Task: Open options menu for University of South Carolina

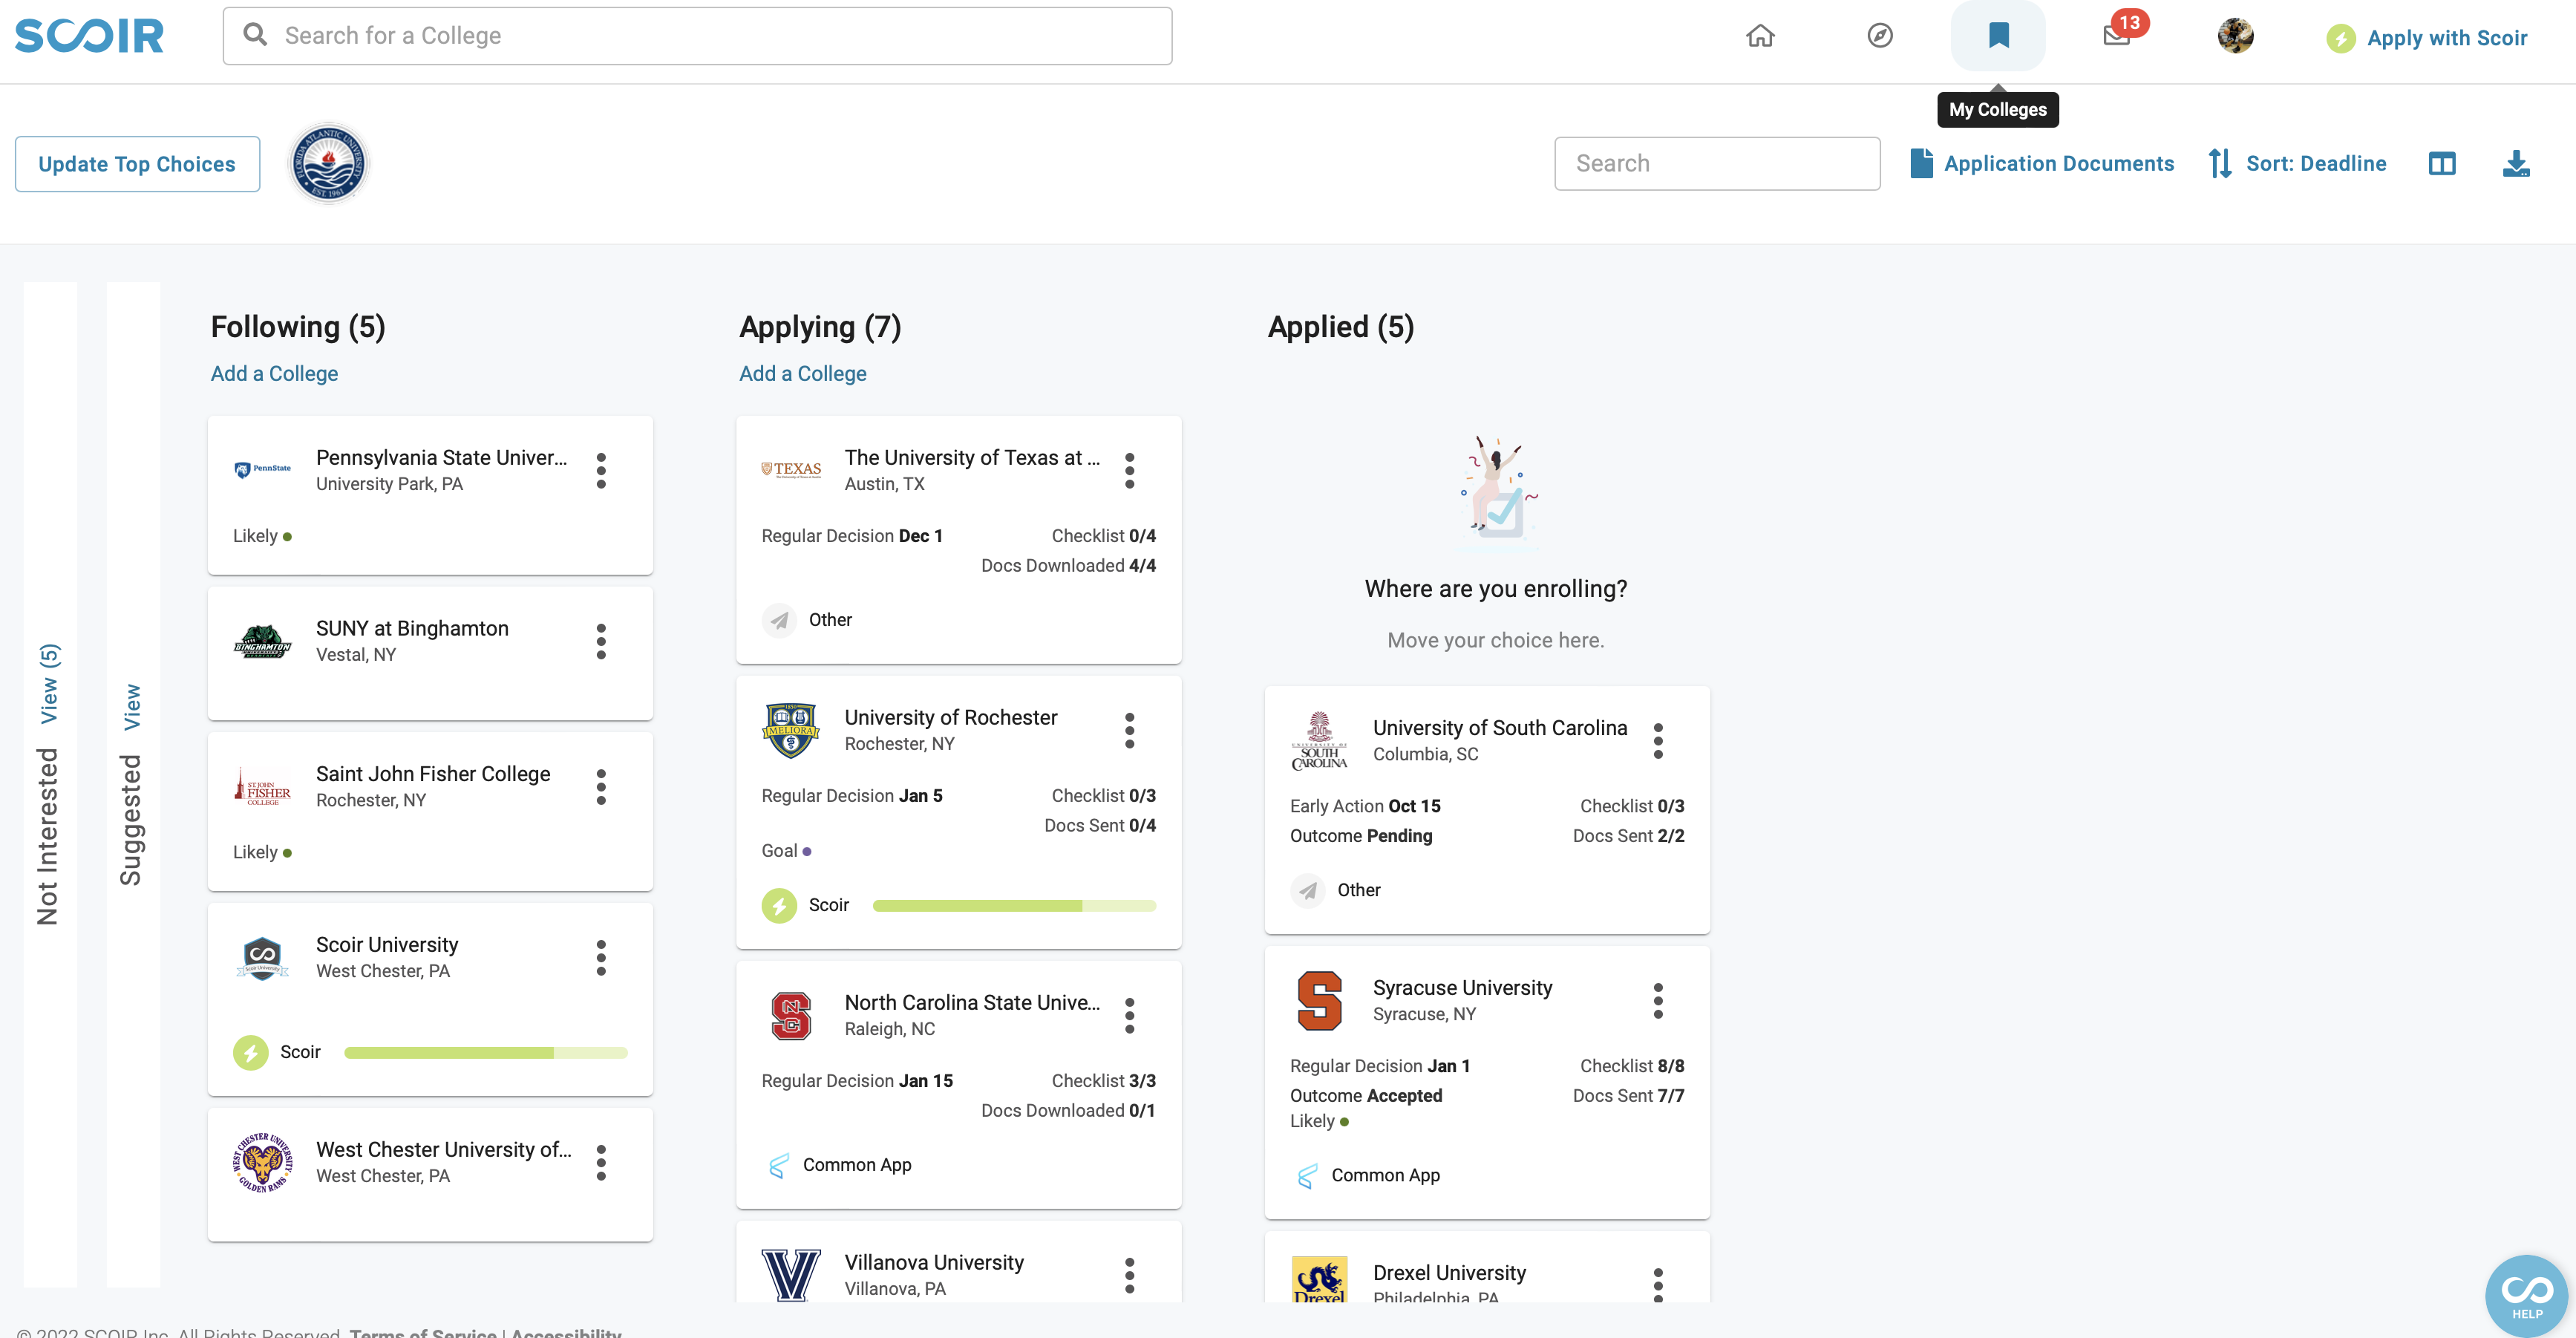Action: [1658, 741]
